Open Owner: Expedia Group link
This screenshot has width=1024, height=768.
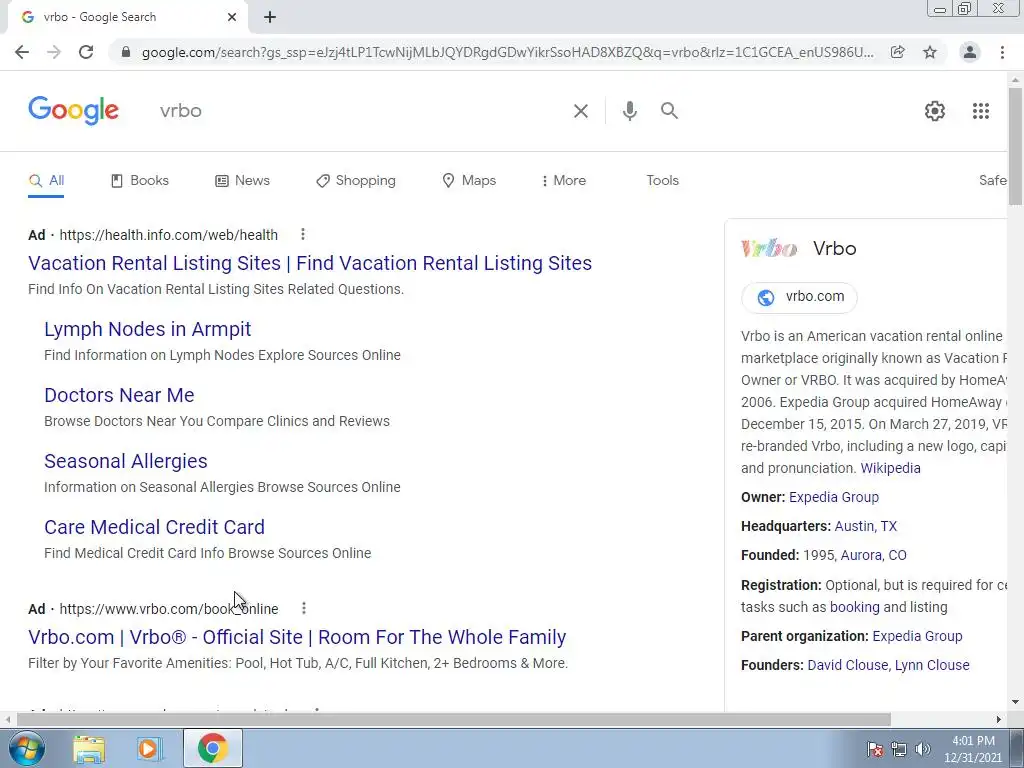tap(833, 497)
